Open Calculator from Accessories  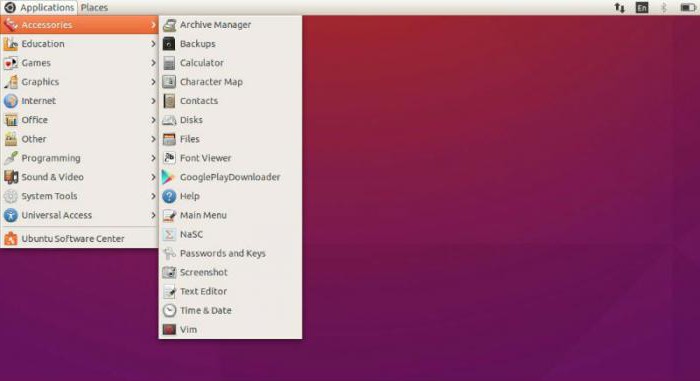(230, 63)
